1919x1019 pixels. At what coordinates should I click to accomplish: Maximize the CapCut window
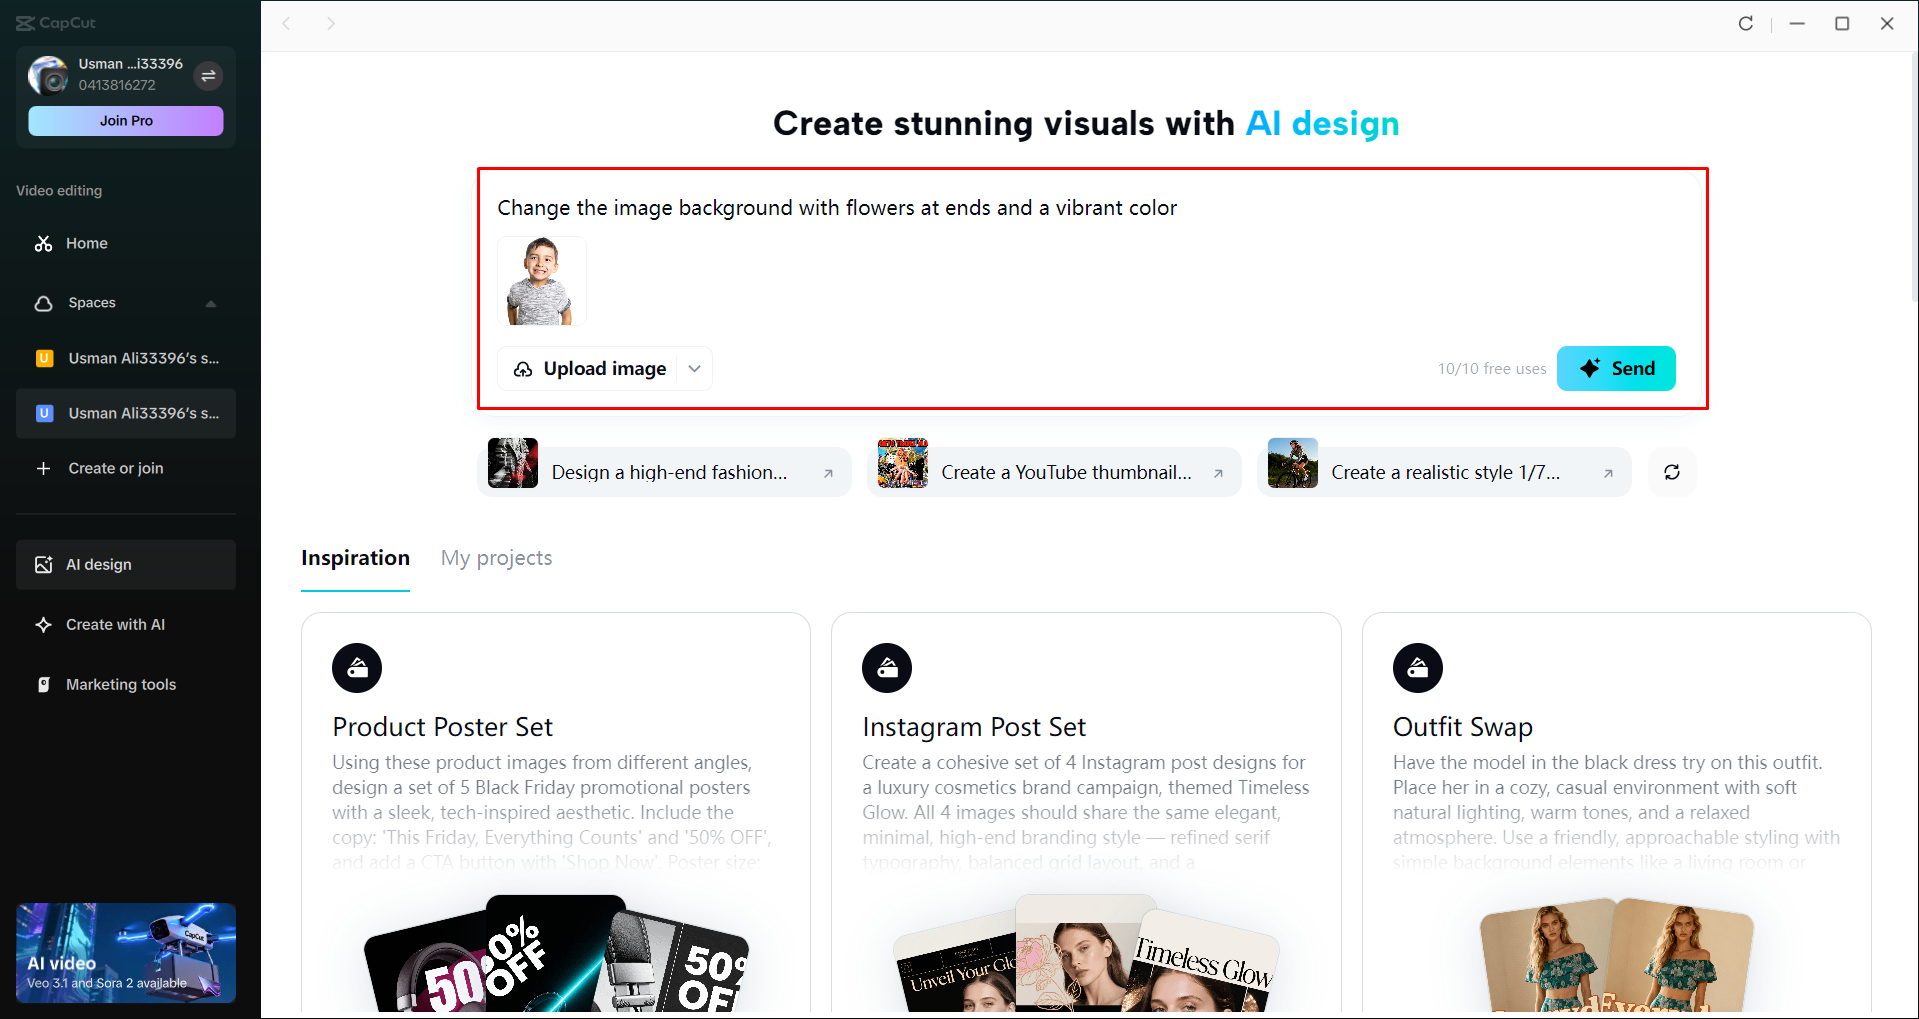pos(1842,23)
